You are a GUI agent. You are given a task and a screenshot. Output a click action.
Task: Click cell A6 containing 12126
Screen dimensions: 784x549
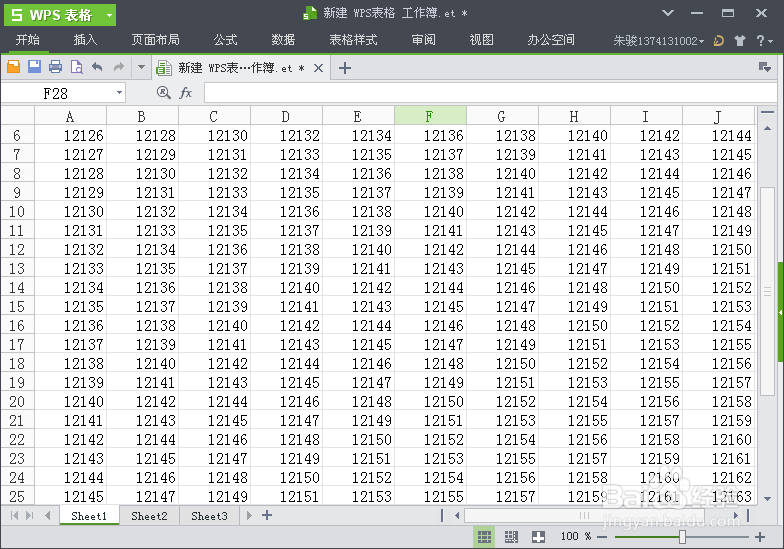70,135
